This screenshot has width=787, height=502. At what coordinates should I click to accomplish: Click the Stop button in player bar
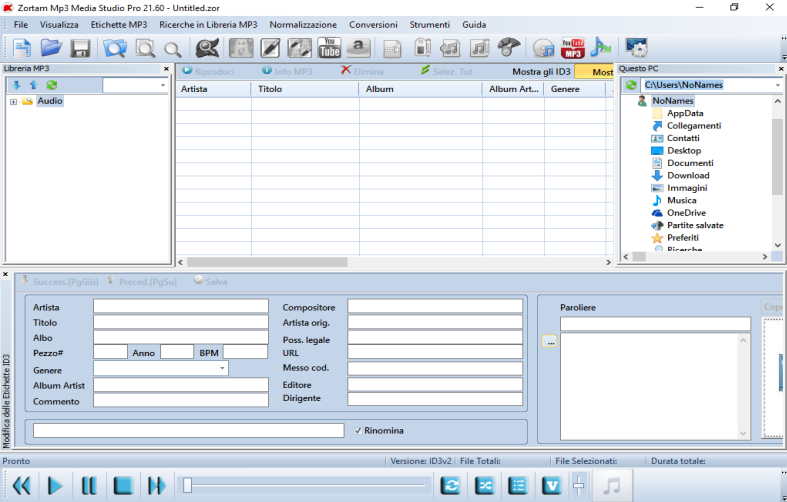[x=123, y=485]
